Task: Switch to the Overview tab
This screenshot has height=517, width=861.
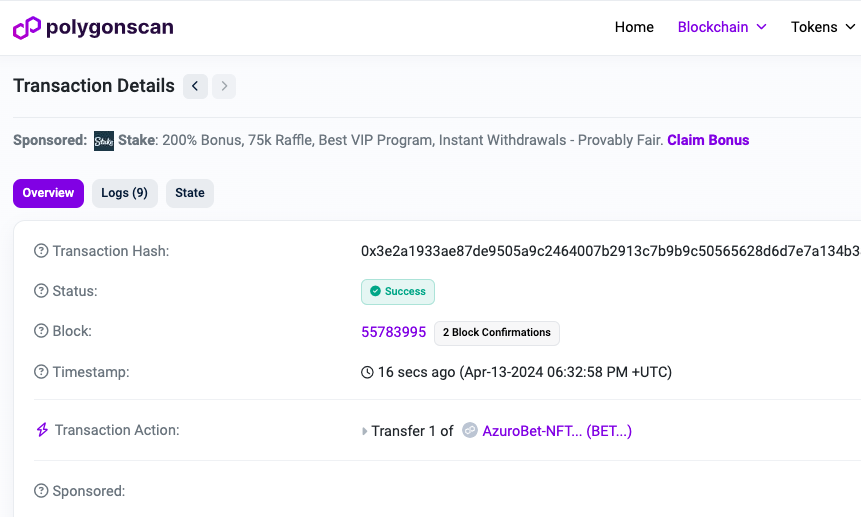Action: click(x=48, y=193)
